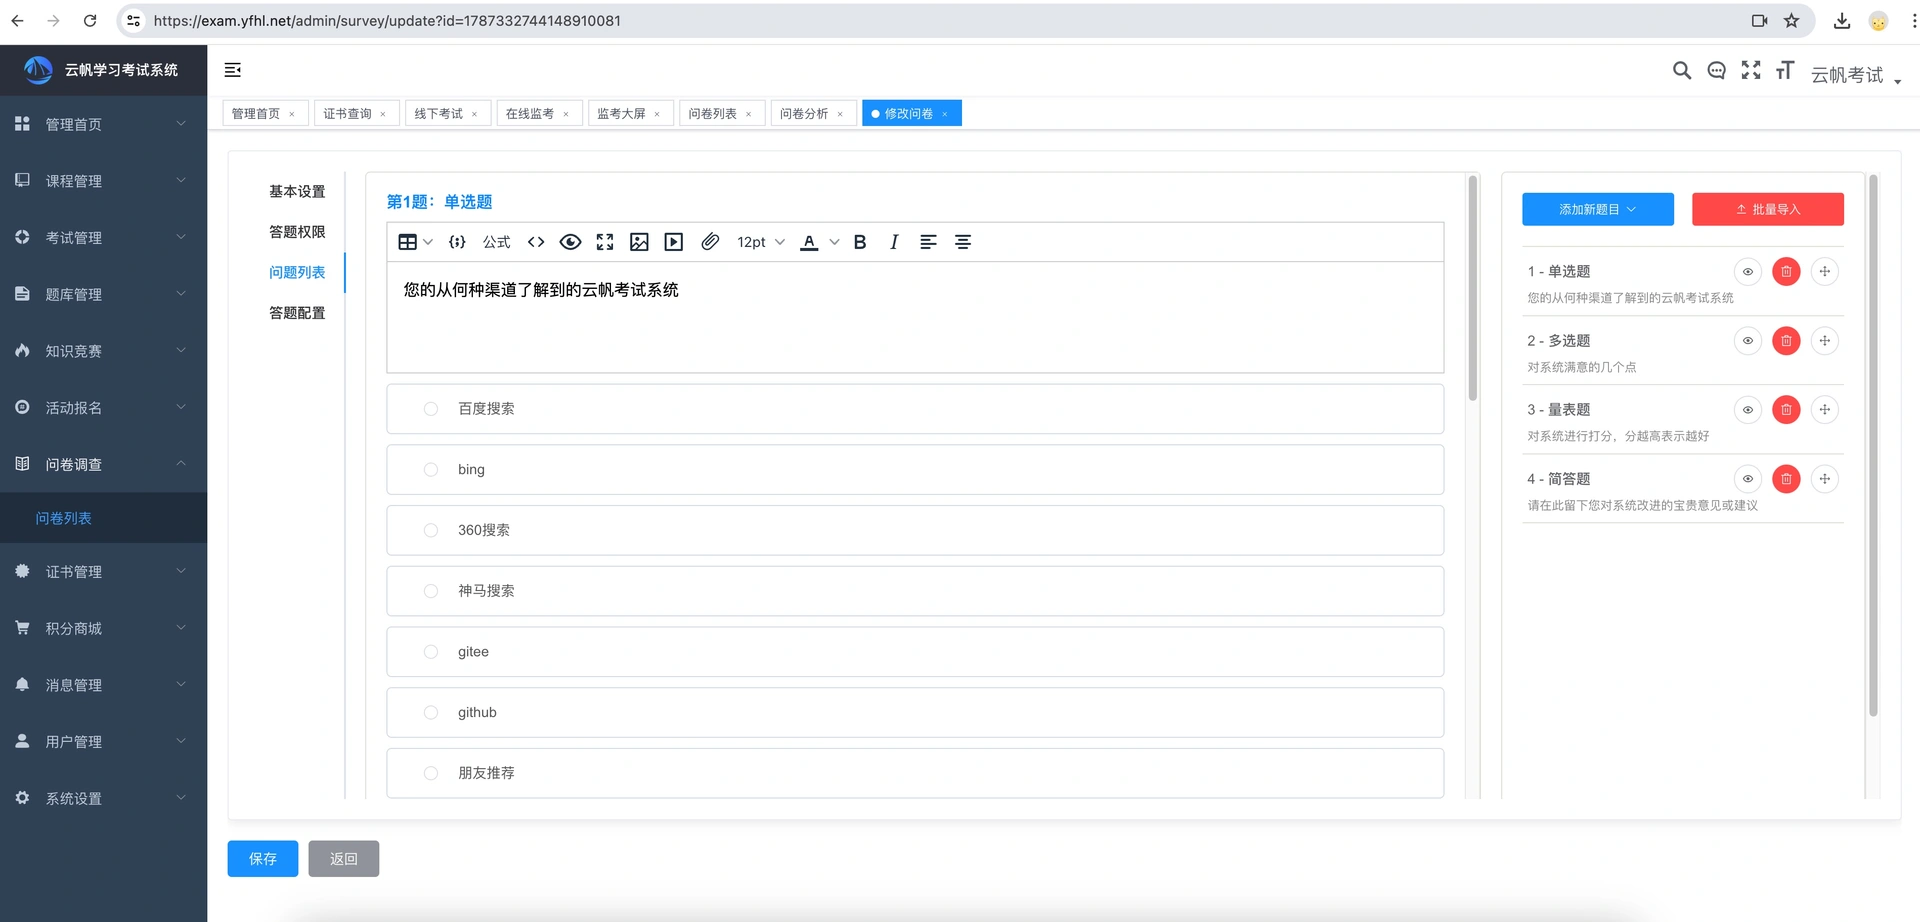
Task: Collapse the sidebar with hamburger icon
Action: [x=233, y=70]
